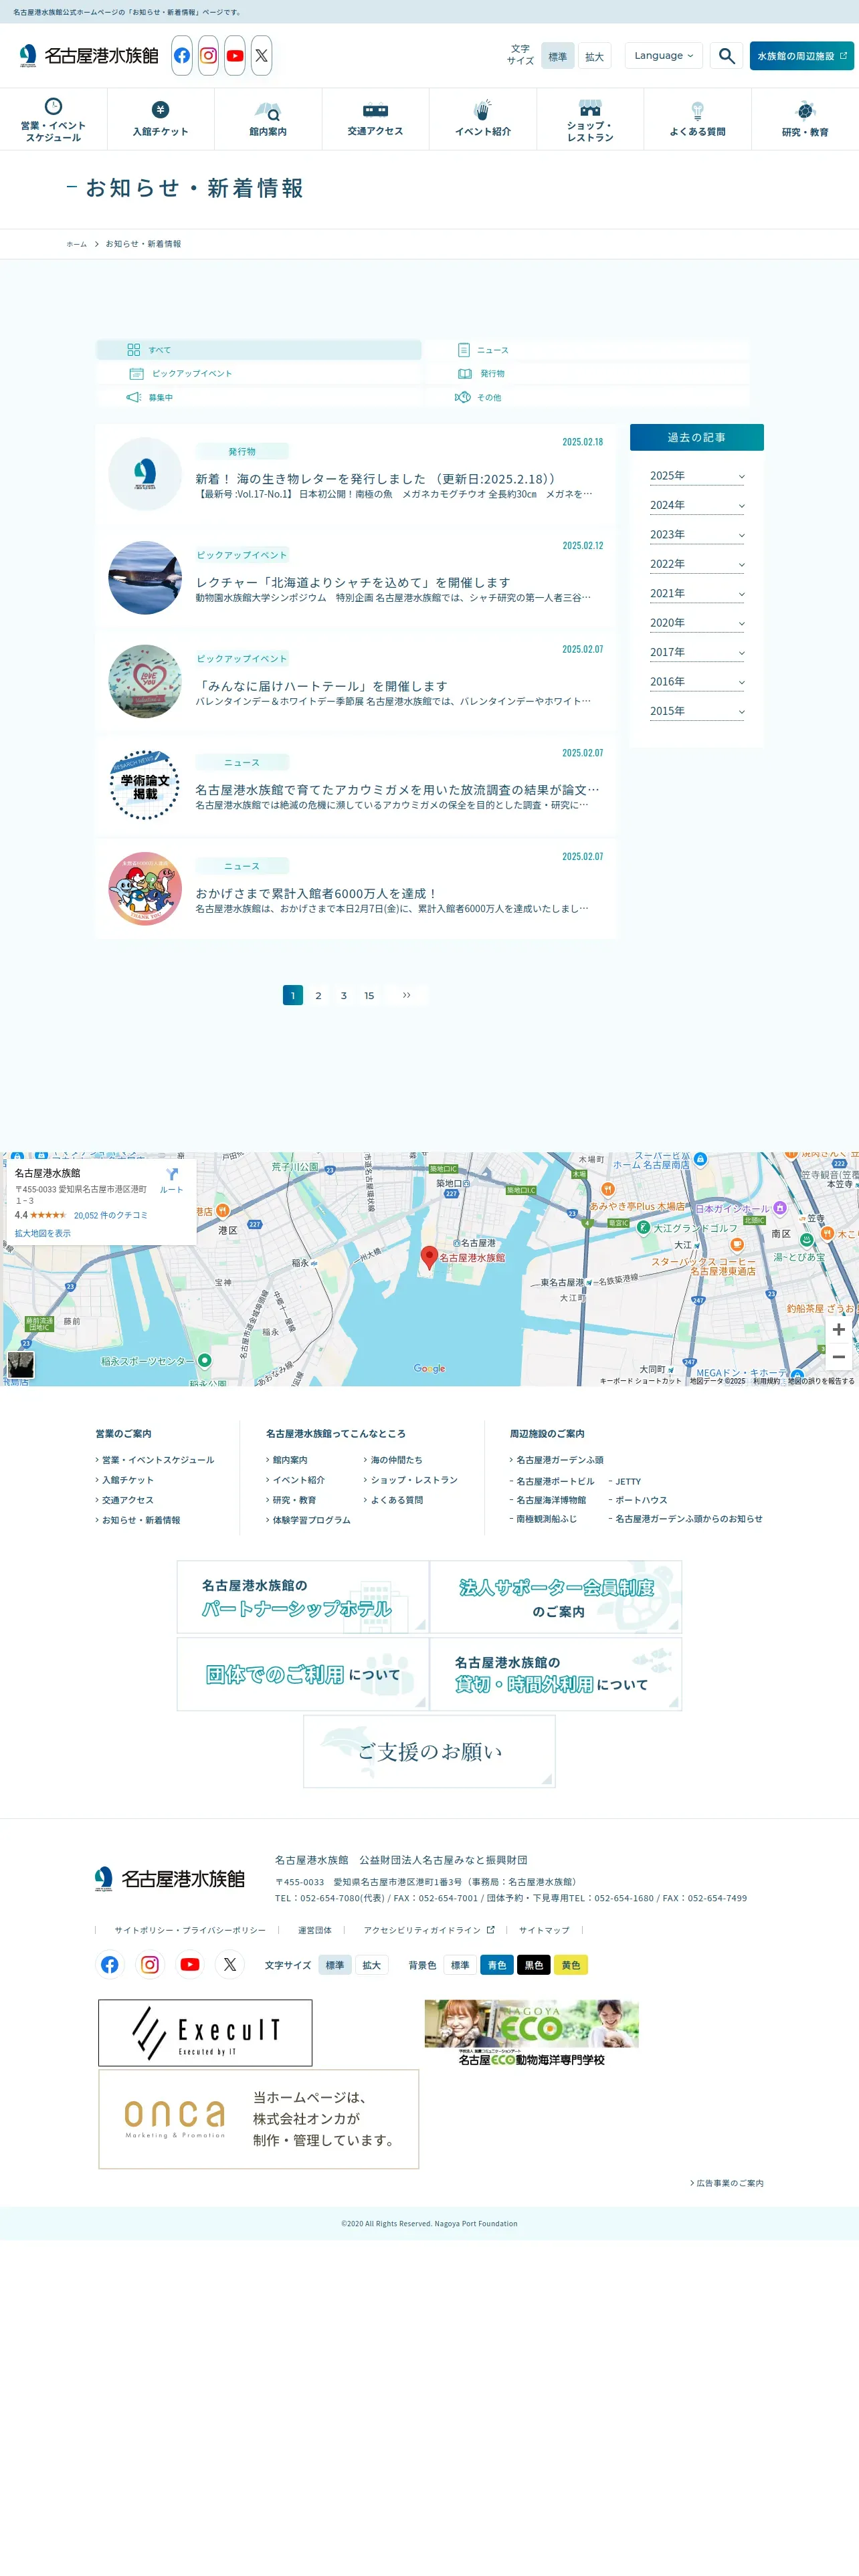Select the 発行物 category filter
The height and width of the screenshot is (2576, 859).
click(x=587, y=373)
